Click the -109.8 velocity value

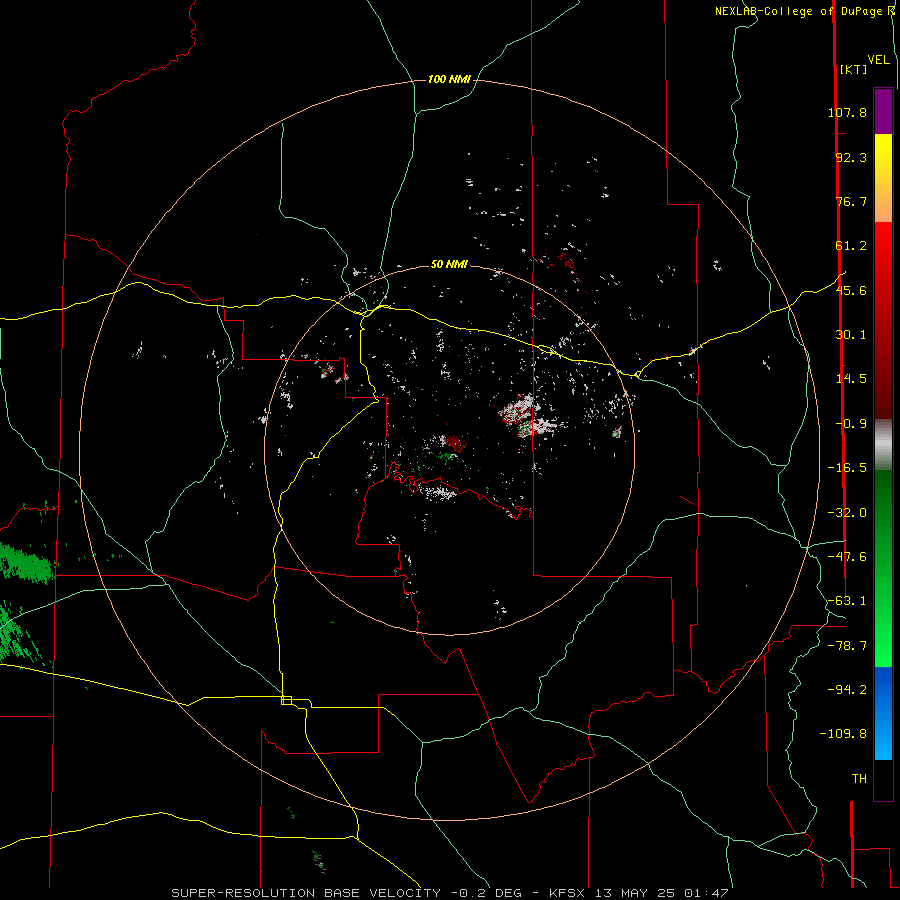(843, 734)
